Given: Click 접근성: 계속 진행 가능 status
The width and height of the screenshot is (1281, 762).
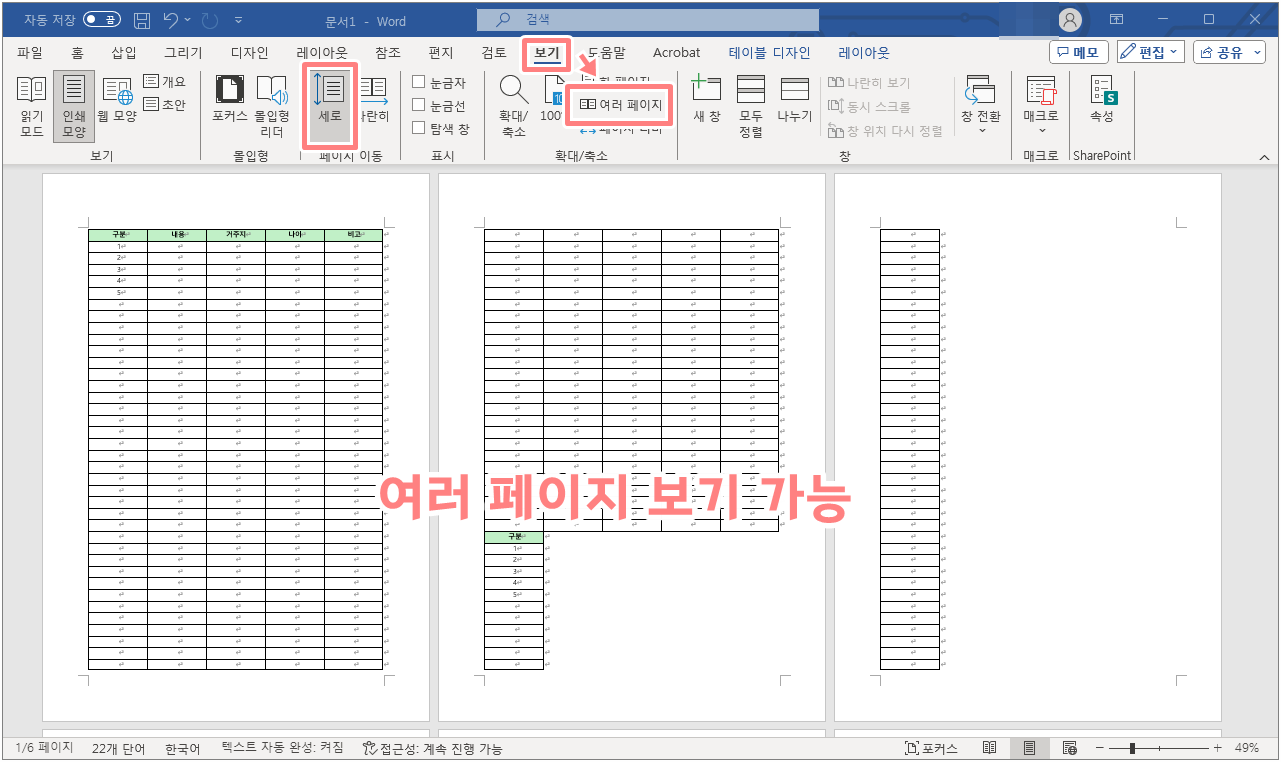Looking at the screenshot, I should click(x=433, y=748).
